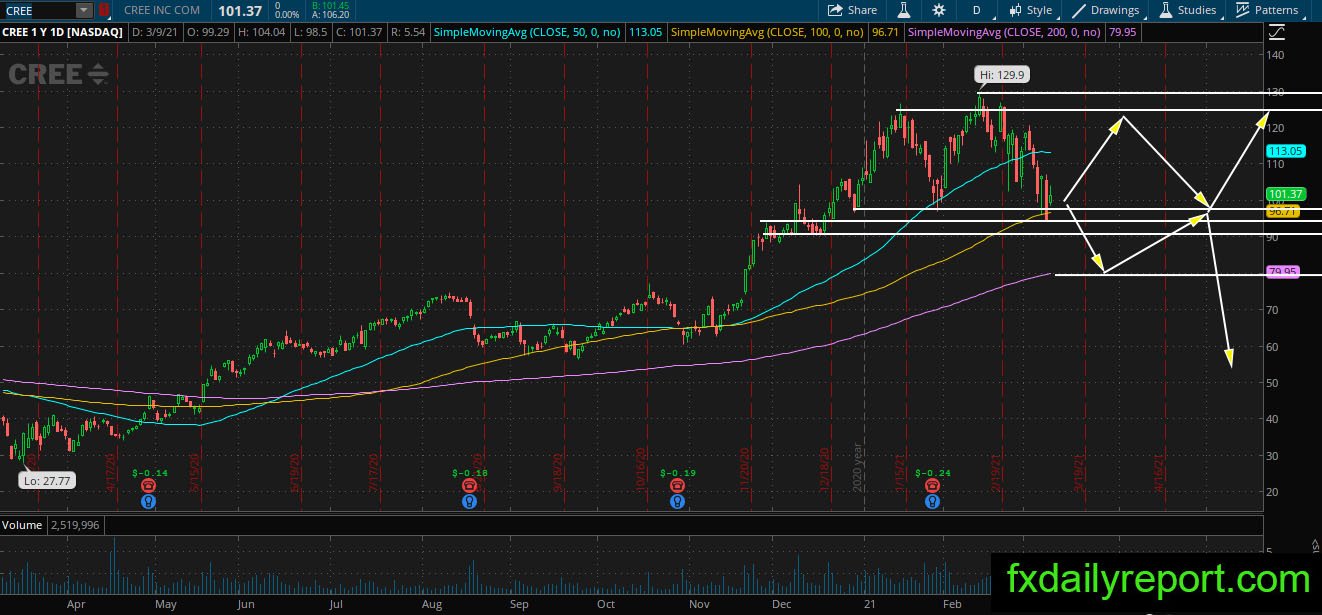Click the Volume study label
The image size is (1322, 615).
click(x=23, y=525)
